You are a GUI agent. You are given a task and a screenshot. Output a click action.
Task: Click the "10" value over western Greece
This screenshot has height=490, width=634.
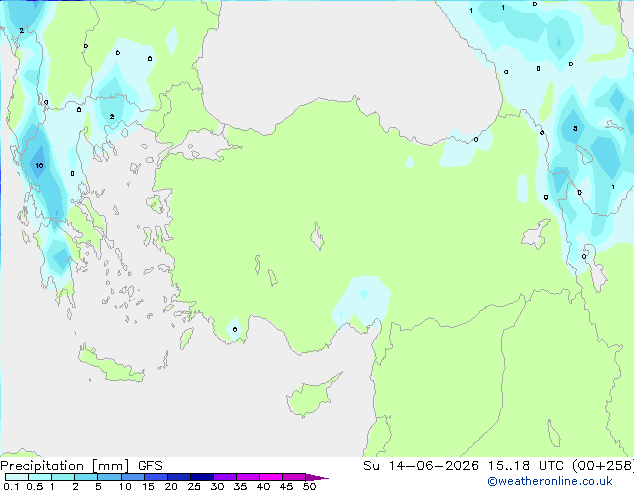[x=39, y=165]
